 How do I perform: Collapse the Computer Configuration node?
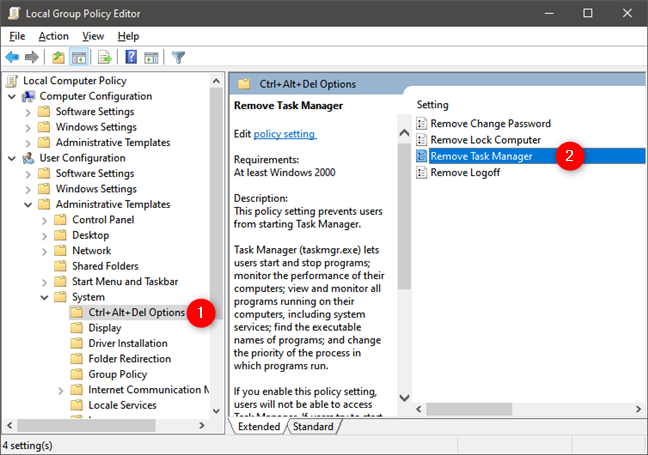pyautogui.click(x=12, y=97)
